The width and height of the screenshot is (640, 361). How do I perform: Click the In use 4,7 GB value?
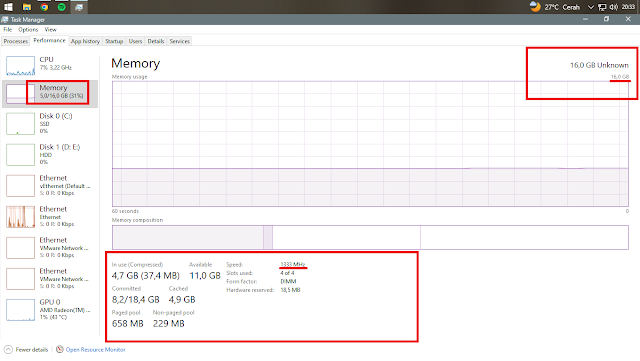tap(146, 276)
